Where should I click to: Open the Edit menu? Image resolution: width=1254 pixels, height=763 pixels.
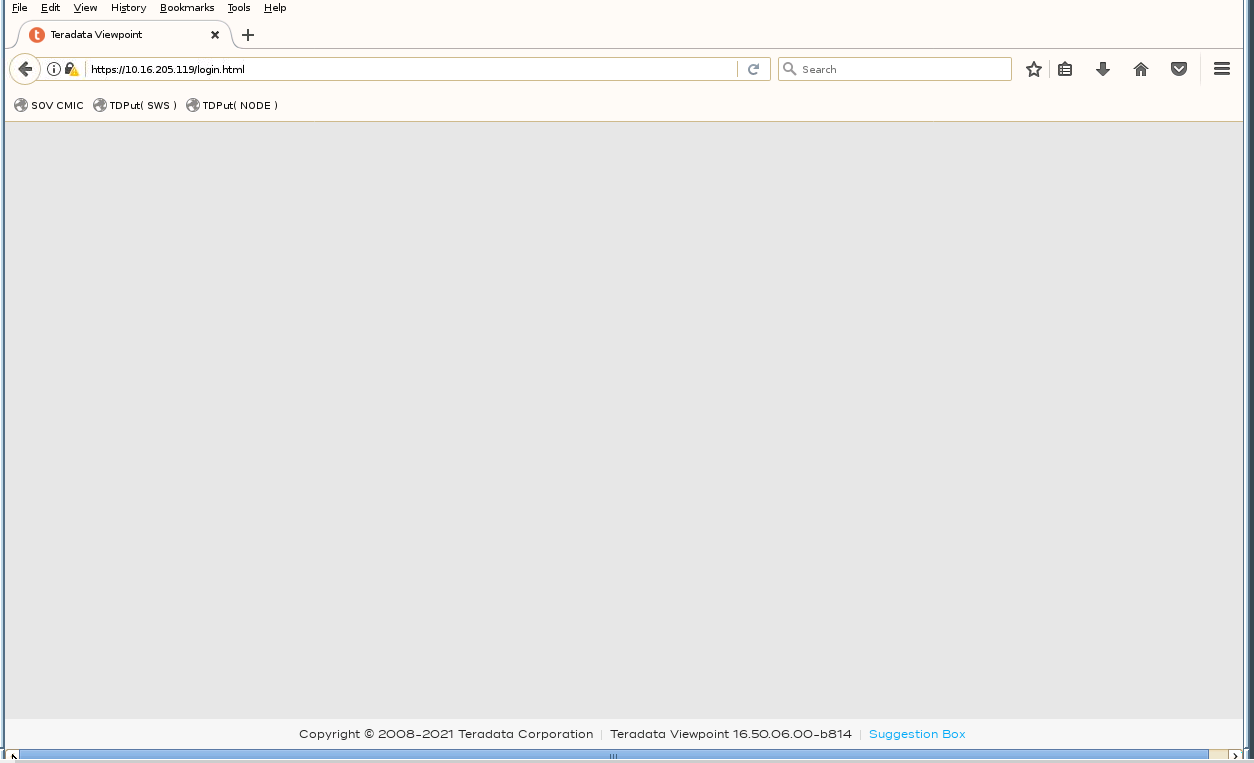pyautogui.click(x=50, y=7)
